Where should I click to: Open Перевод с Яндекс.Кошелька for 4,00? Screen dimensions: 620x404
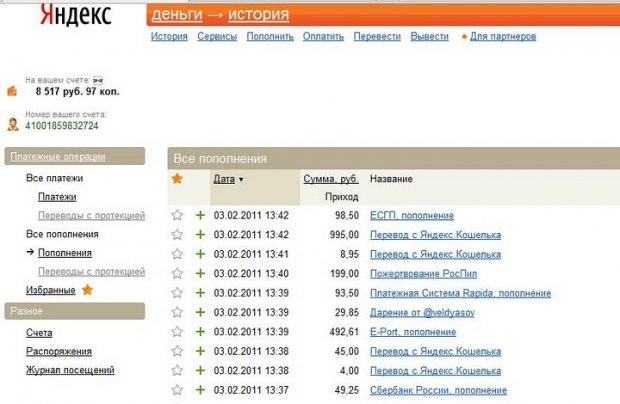click(435, 371)
